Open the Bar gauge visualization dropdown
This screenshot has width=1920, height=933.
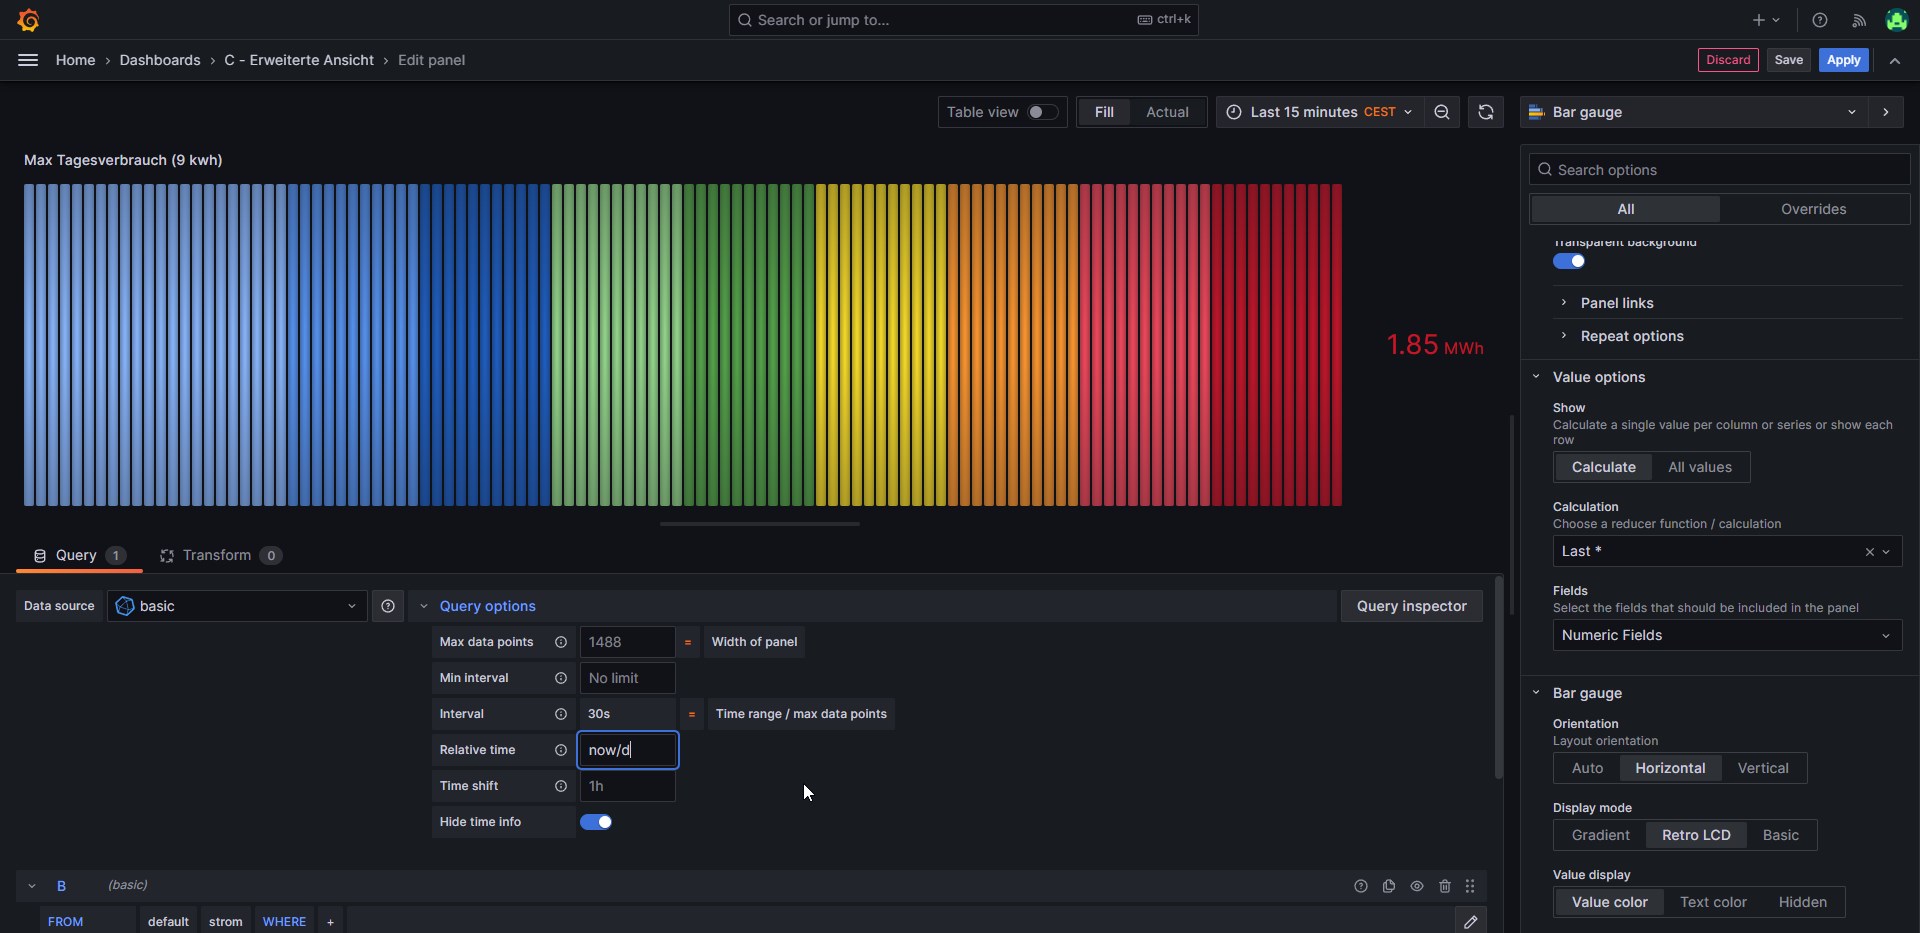pos(1695,112)
